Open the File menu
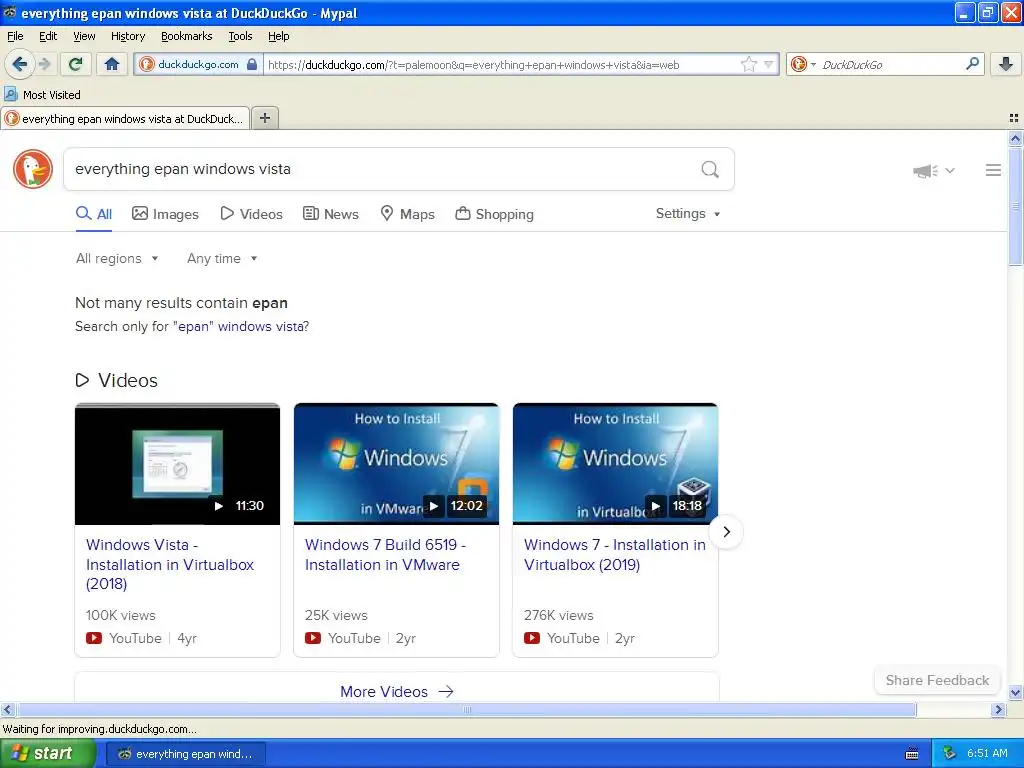 15,36
